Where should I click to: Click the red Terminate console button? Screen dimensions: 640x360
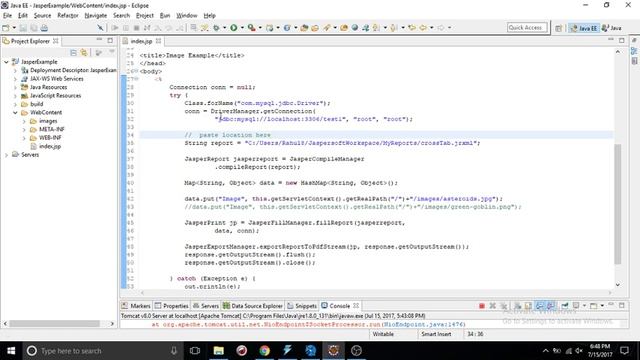482,306
